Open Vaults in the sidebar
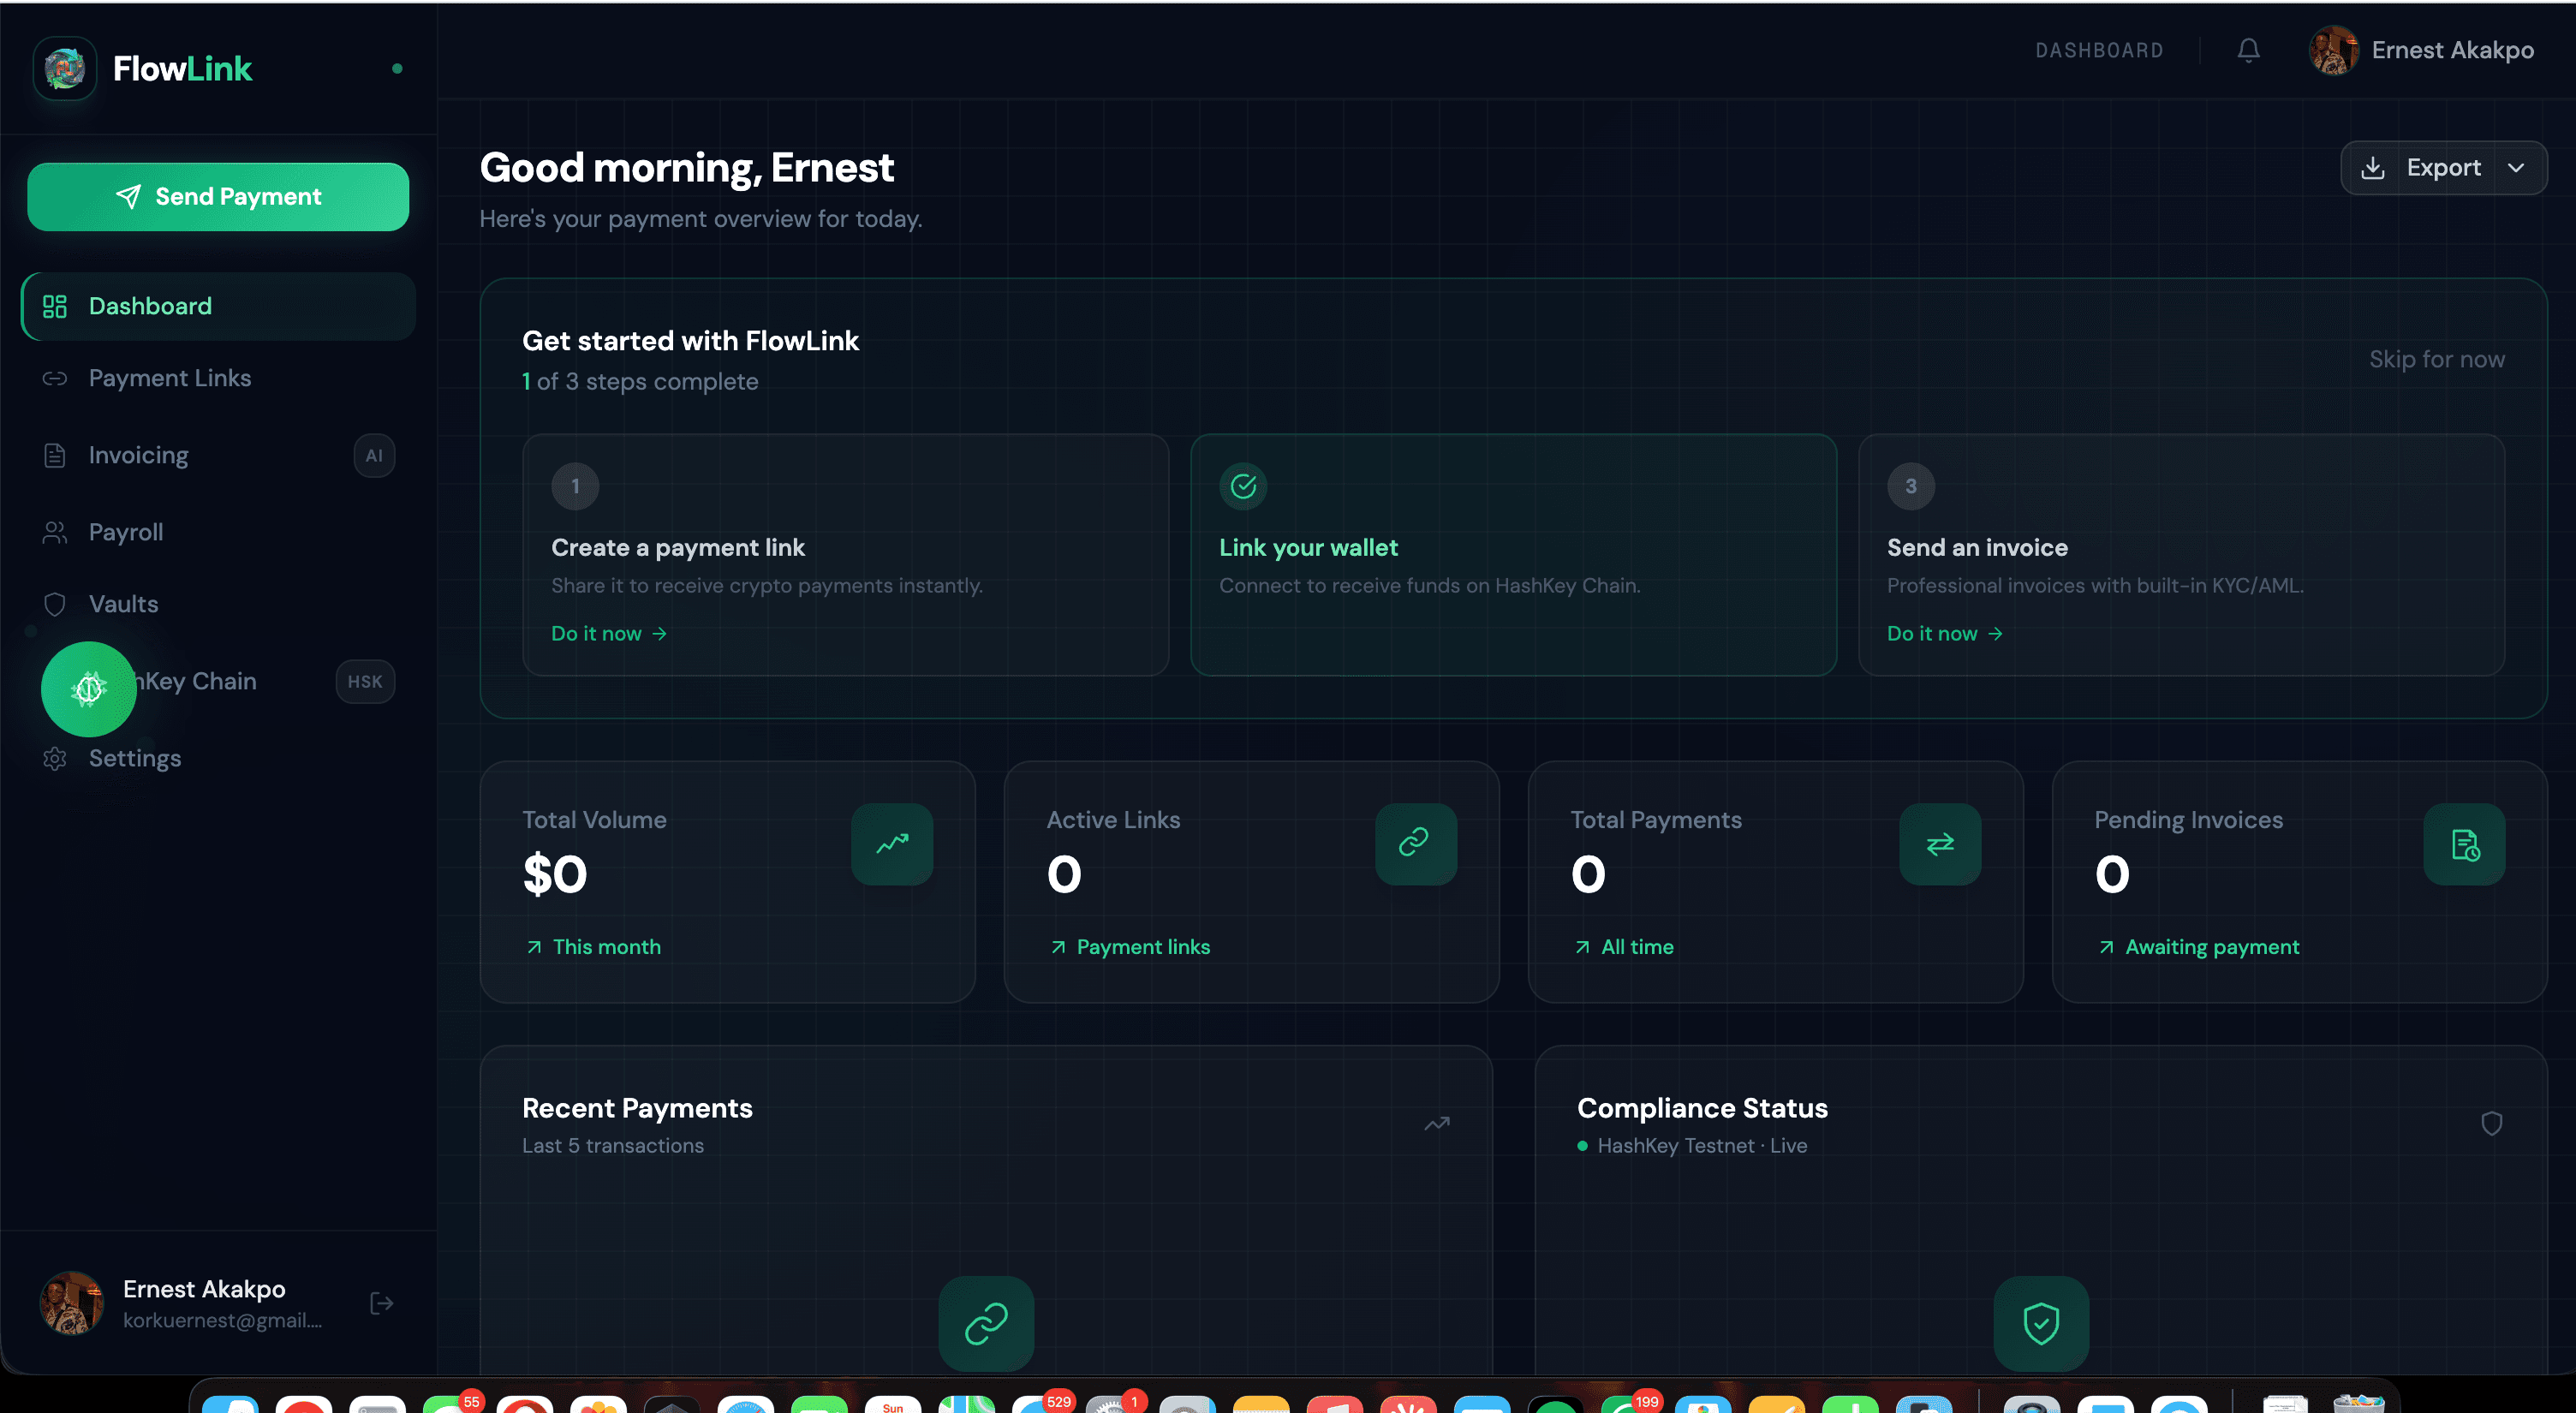 218,604
